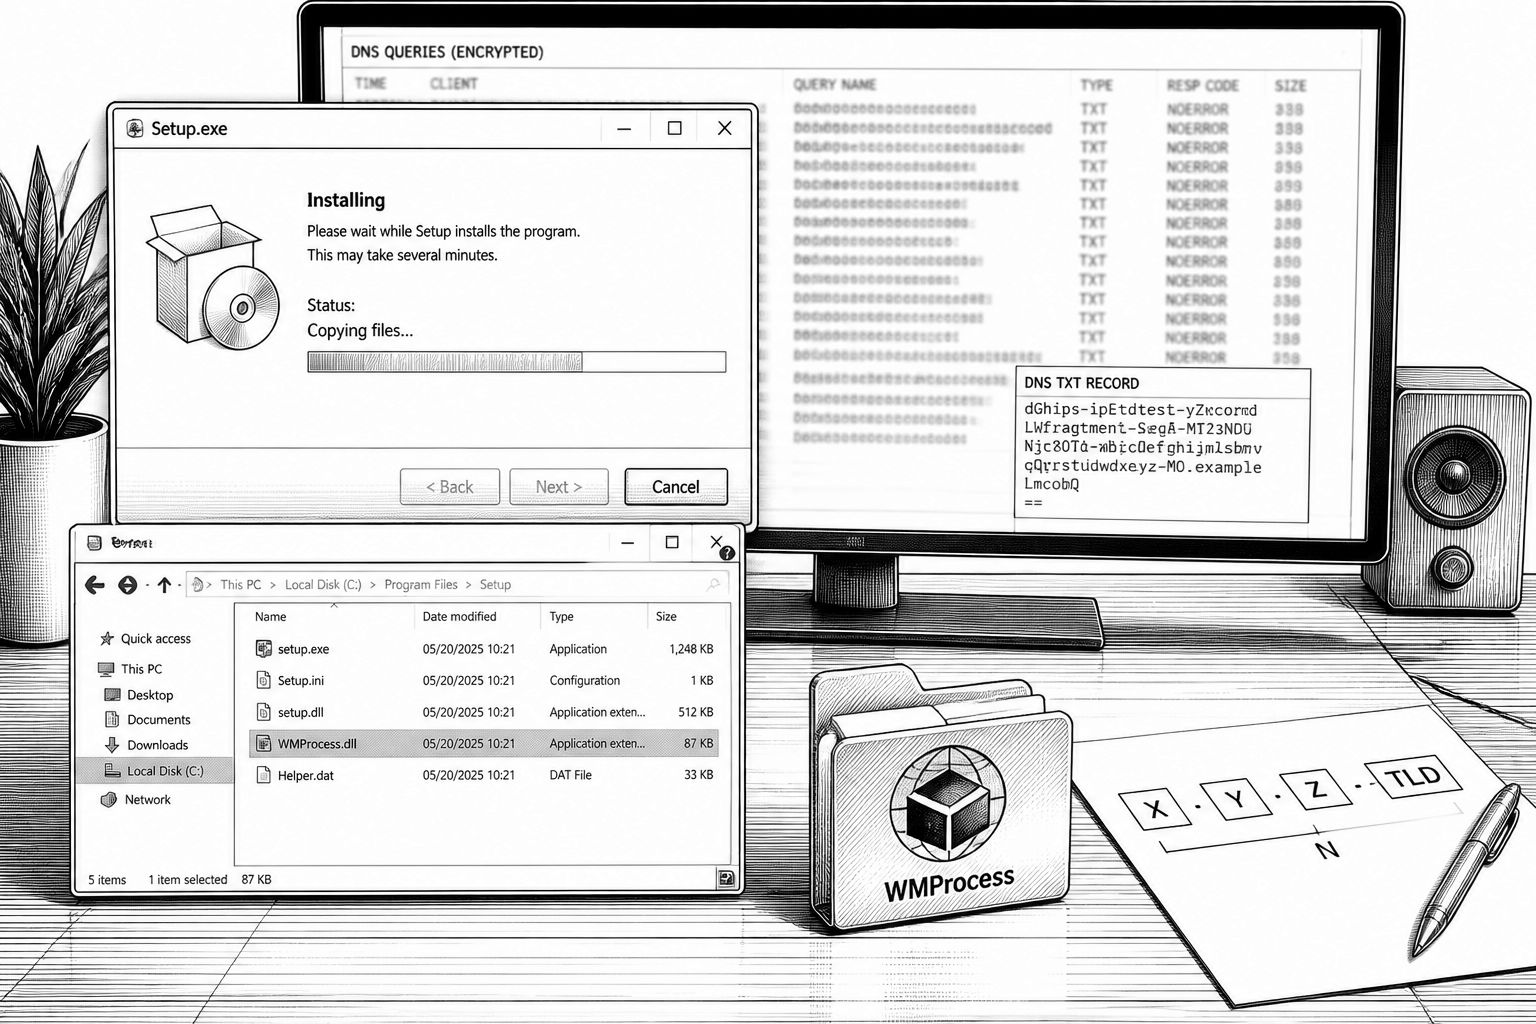Go back with the Explorer back arrow
The height and width of the screenshot is (1024, 1536).
point(95,585)
